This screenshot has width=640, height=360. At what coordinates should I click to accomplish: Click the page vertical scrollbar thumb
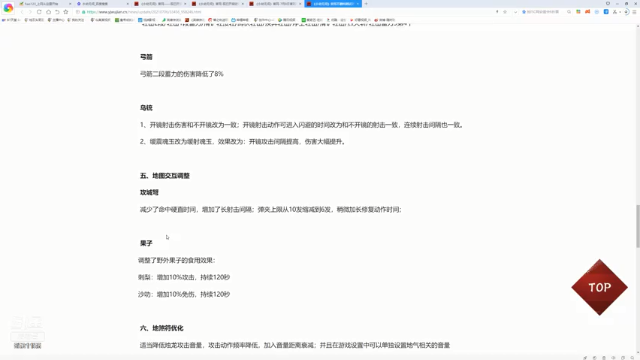(638, 226)
